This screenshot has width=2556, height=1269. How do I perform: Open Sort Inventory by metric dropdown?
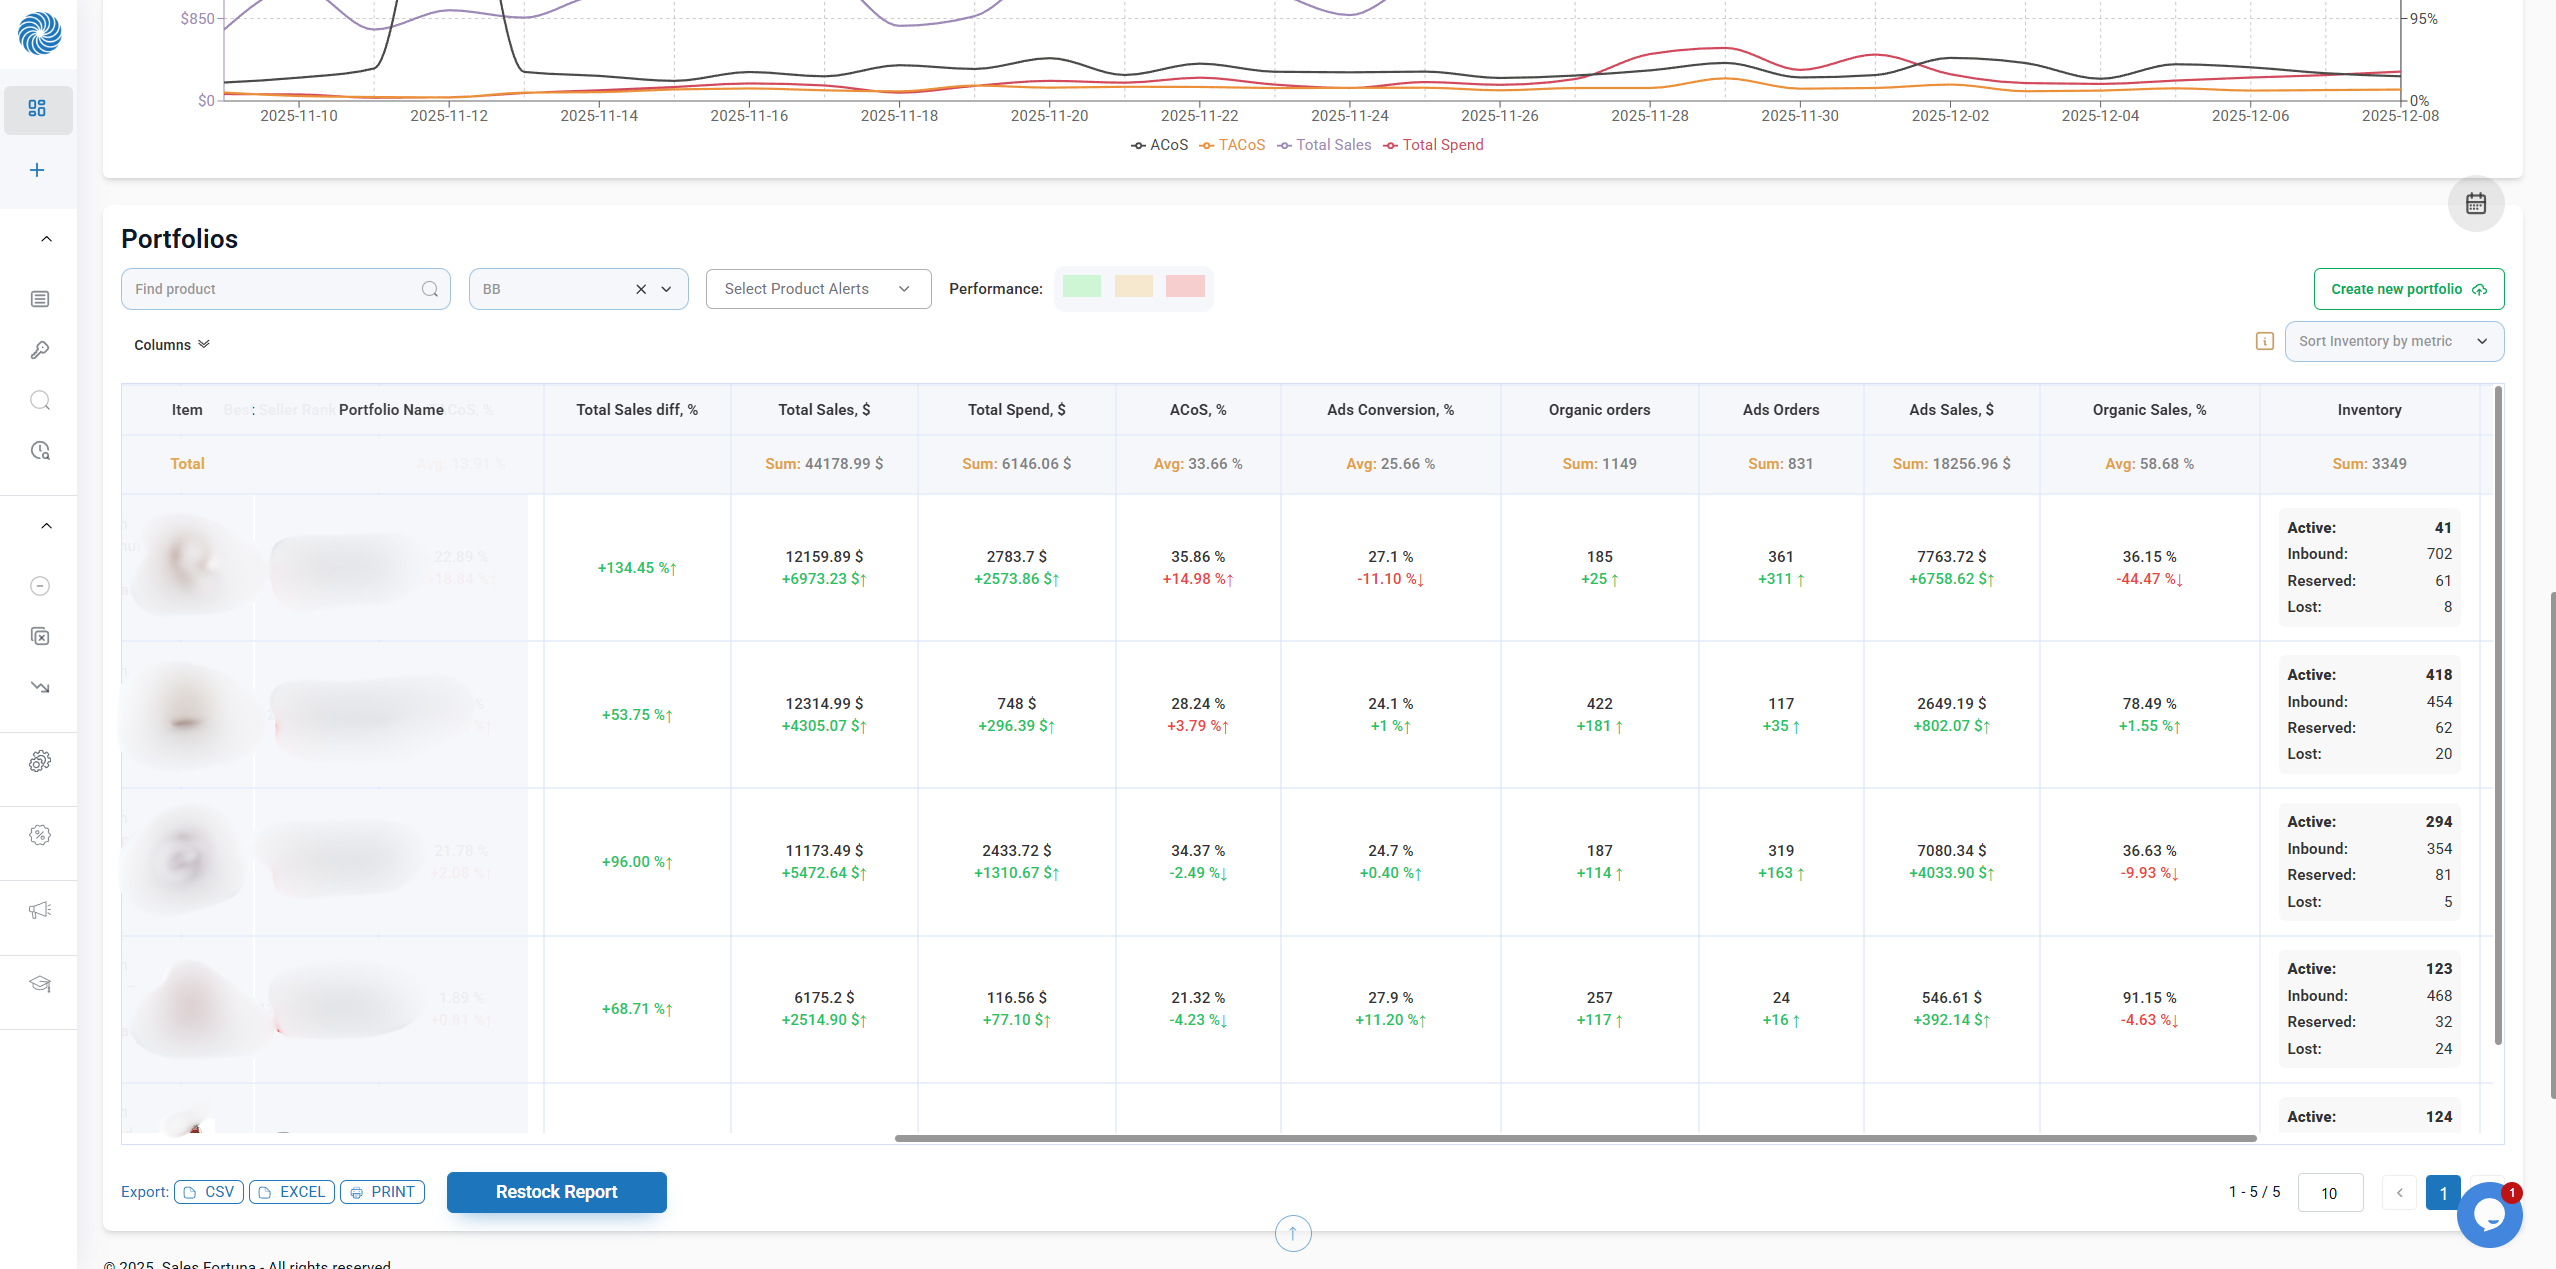(x=2393, y=341)
